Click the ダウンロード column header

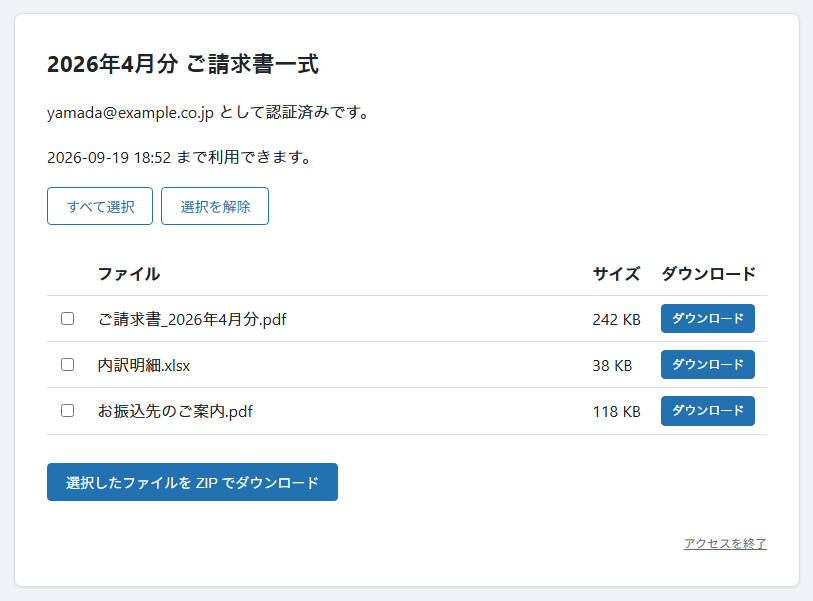coord(708,274)
